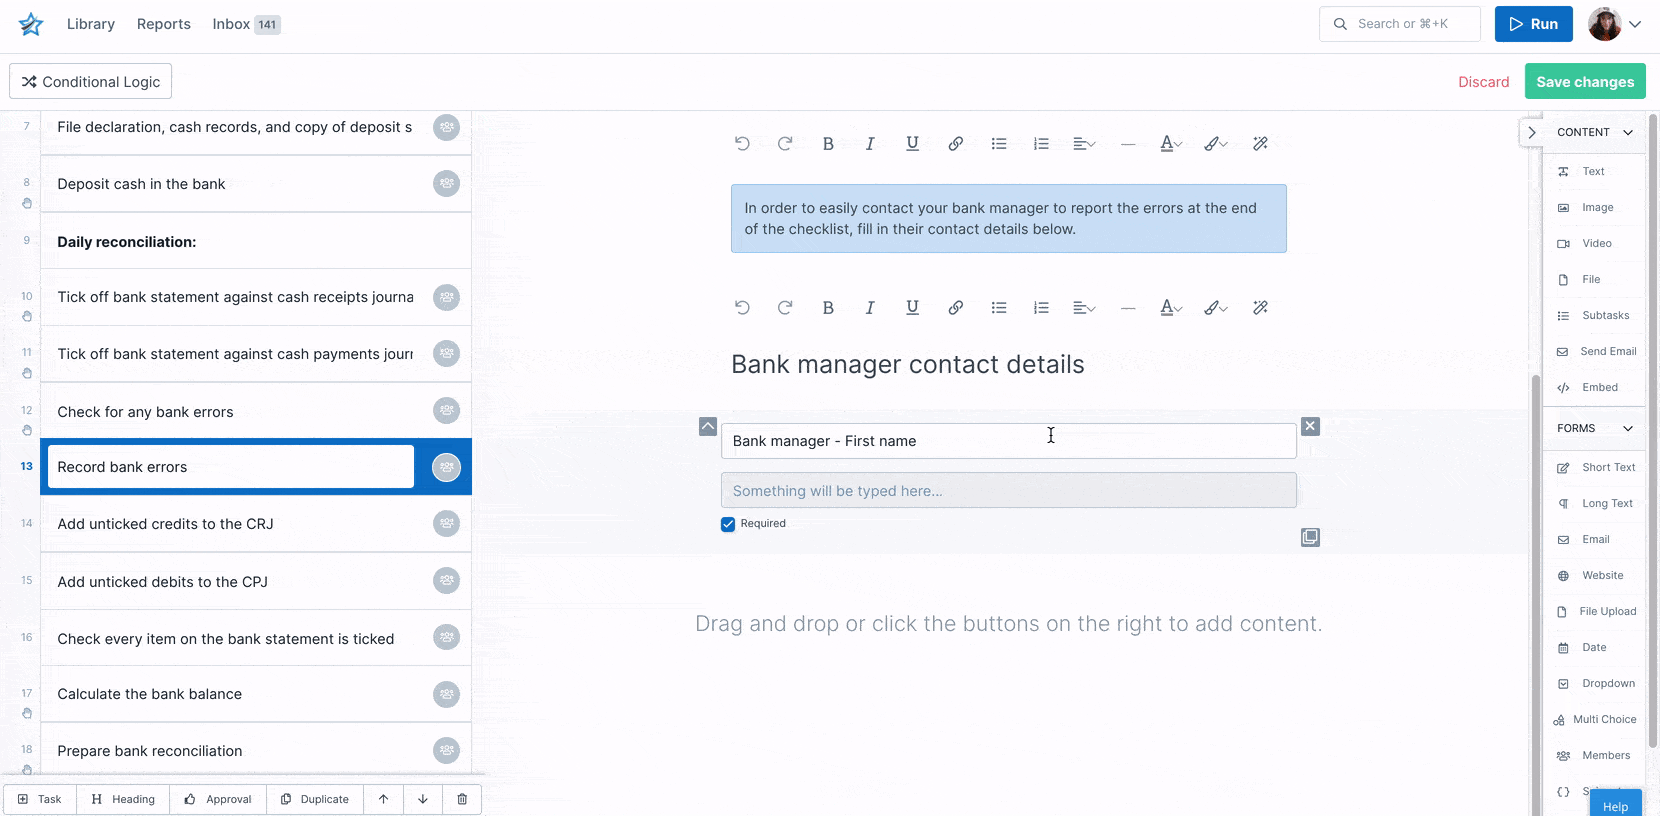Undo in the first text toolbar
1660x816 pixels.
(742, 144)
